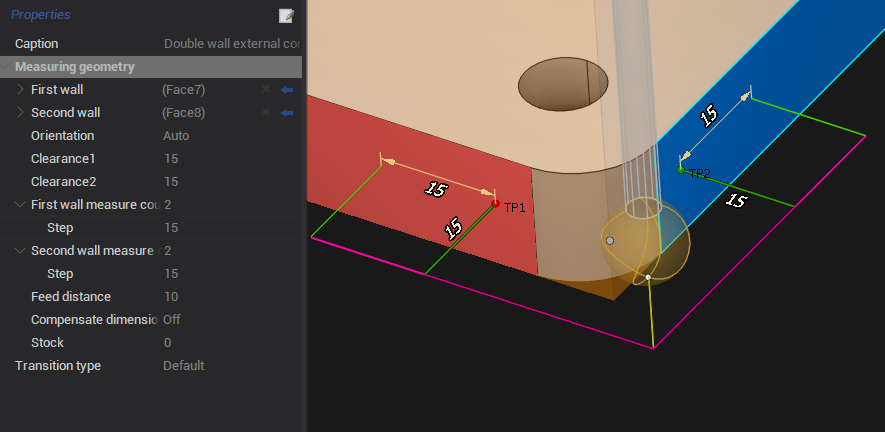
Task: Click the blue arrow for First wall
Action: point(287,90)
